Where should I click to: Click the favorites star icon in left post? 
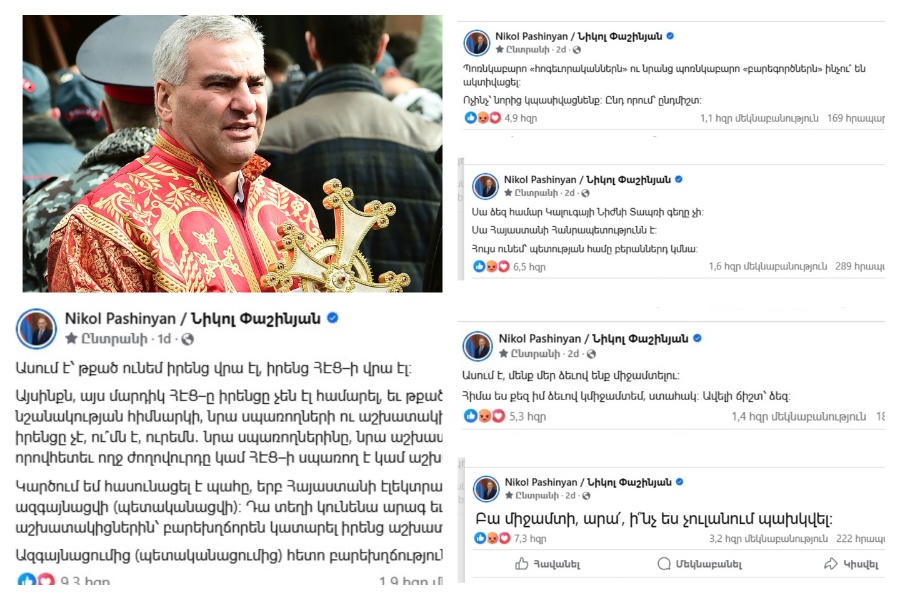71,339
